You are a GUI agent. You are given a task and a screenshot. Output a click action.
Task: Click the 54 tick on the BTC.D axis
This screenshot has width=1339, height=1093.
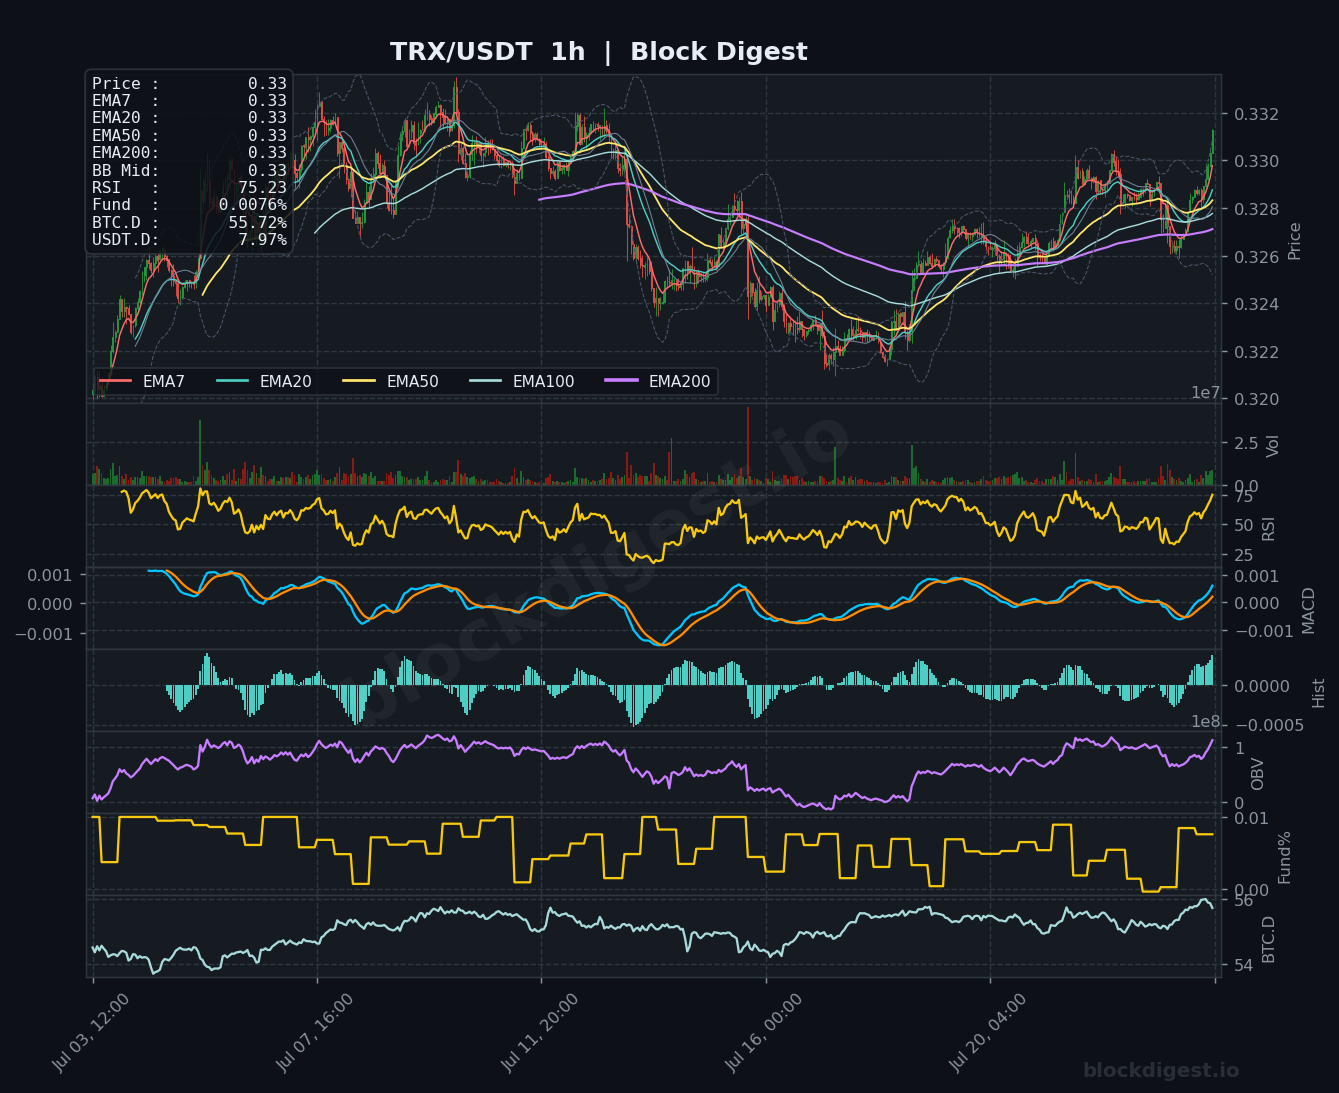(1243, 966)
